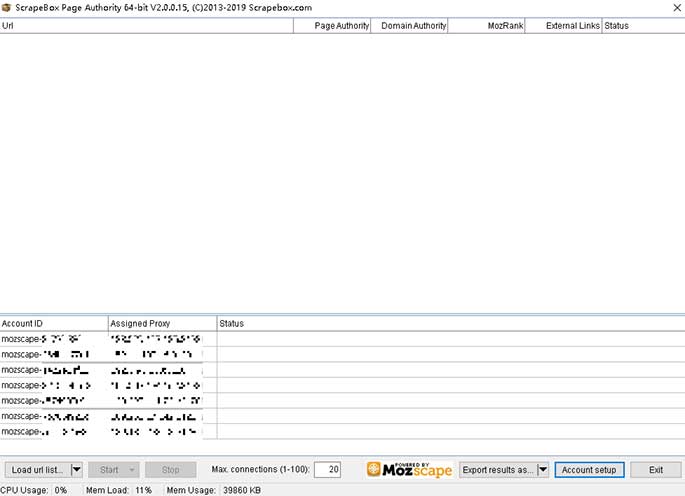
Task: Sort by the Url column header
Action: pyautogui.click(x=146, y=26)
